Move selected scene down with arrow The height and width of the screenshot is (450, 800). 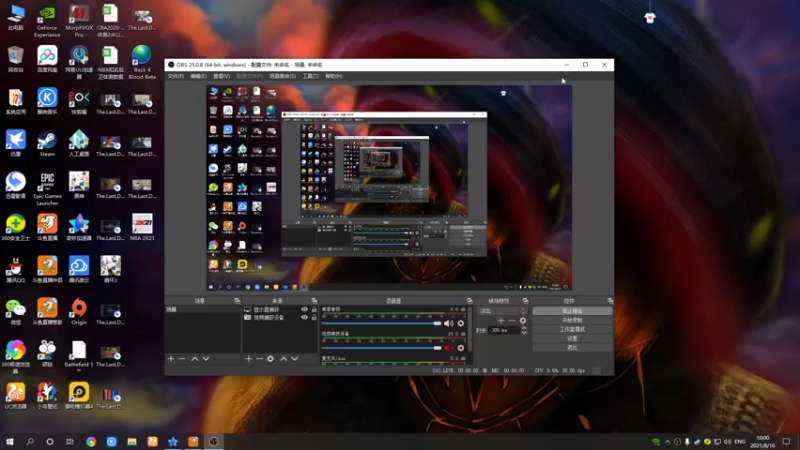tap(206, 359)
